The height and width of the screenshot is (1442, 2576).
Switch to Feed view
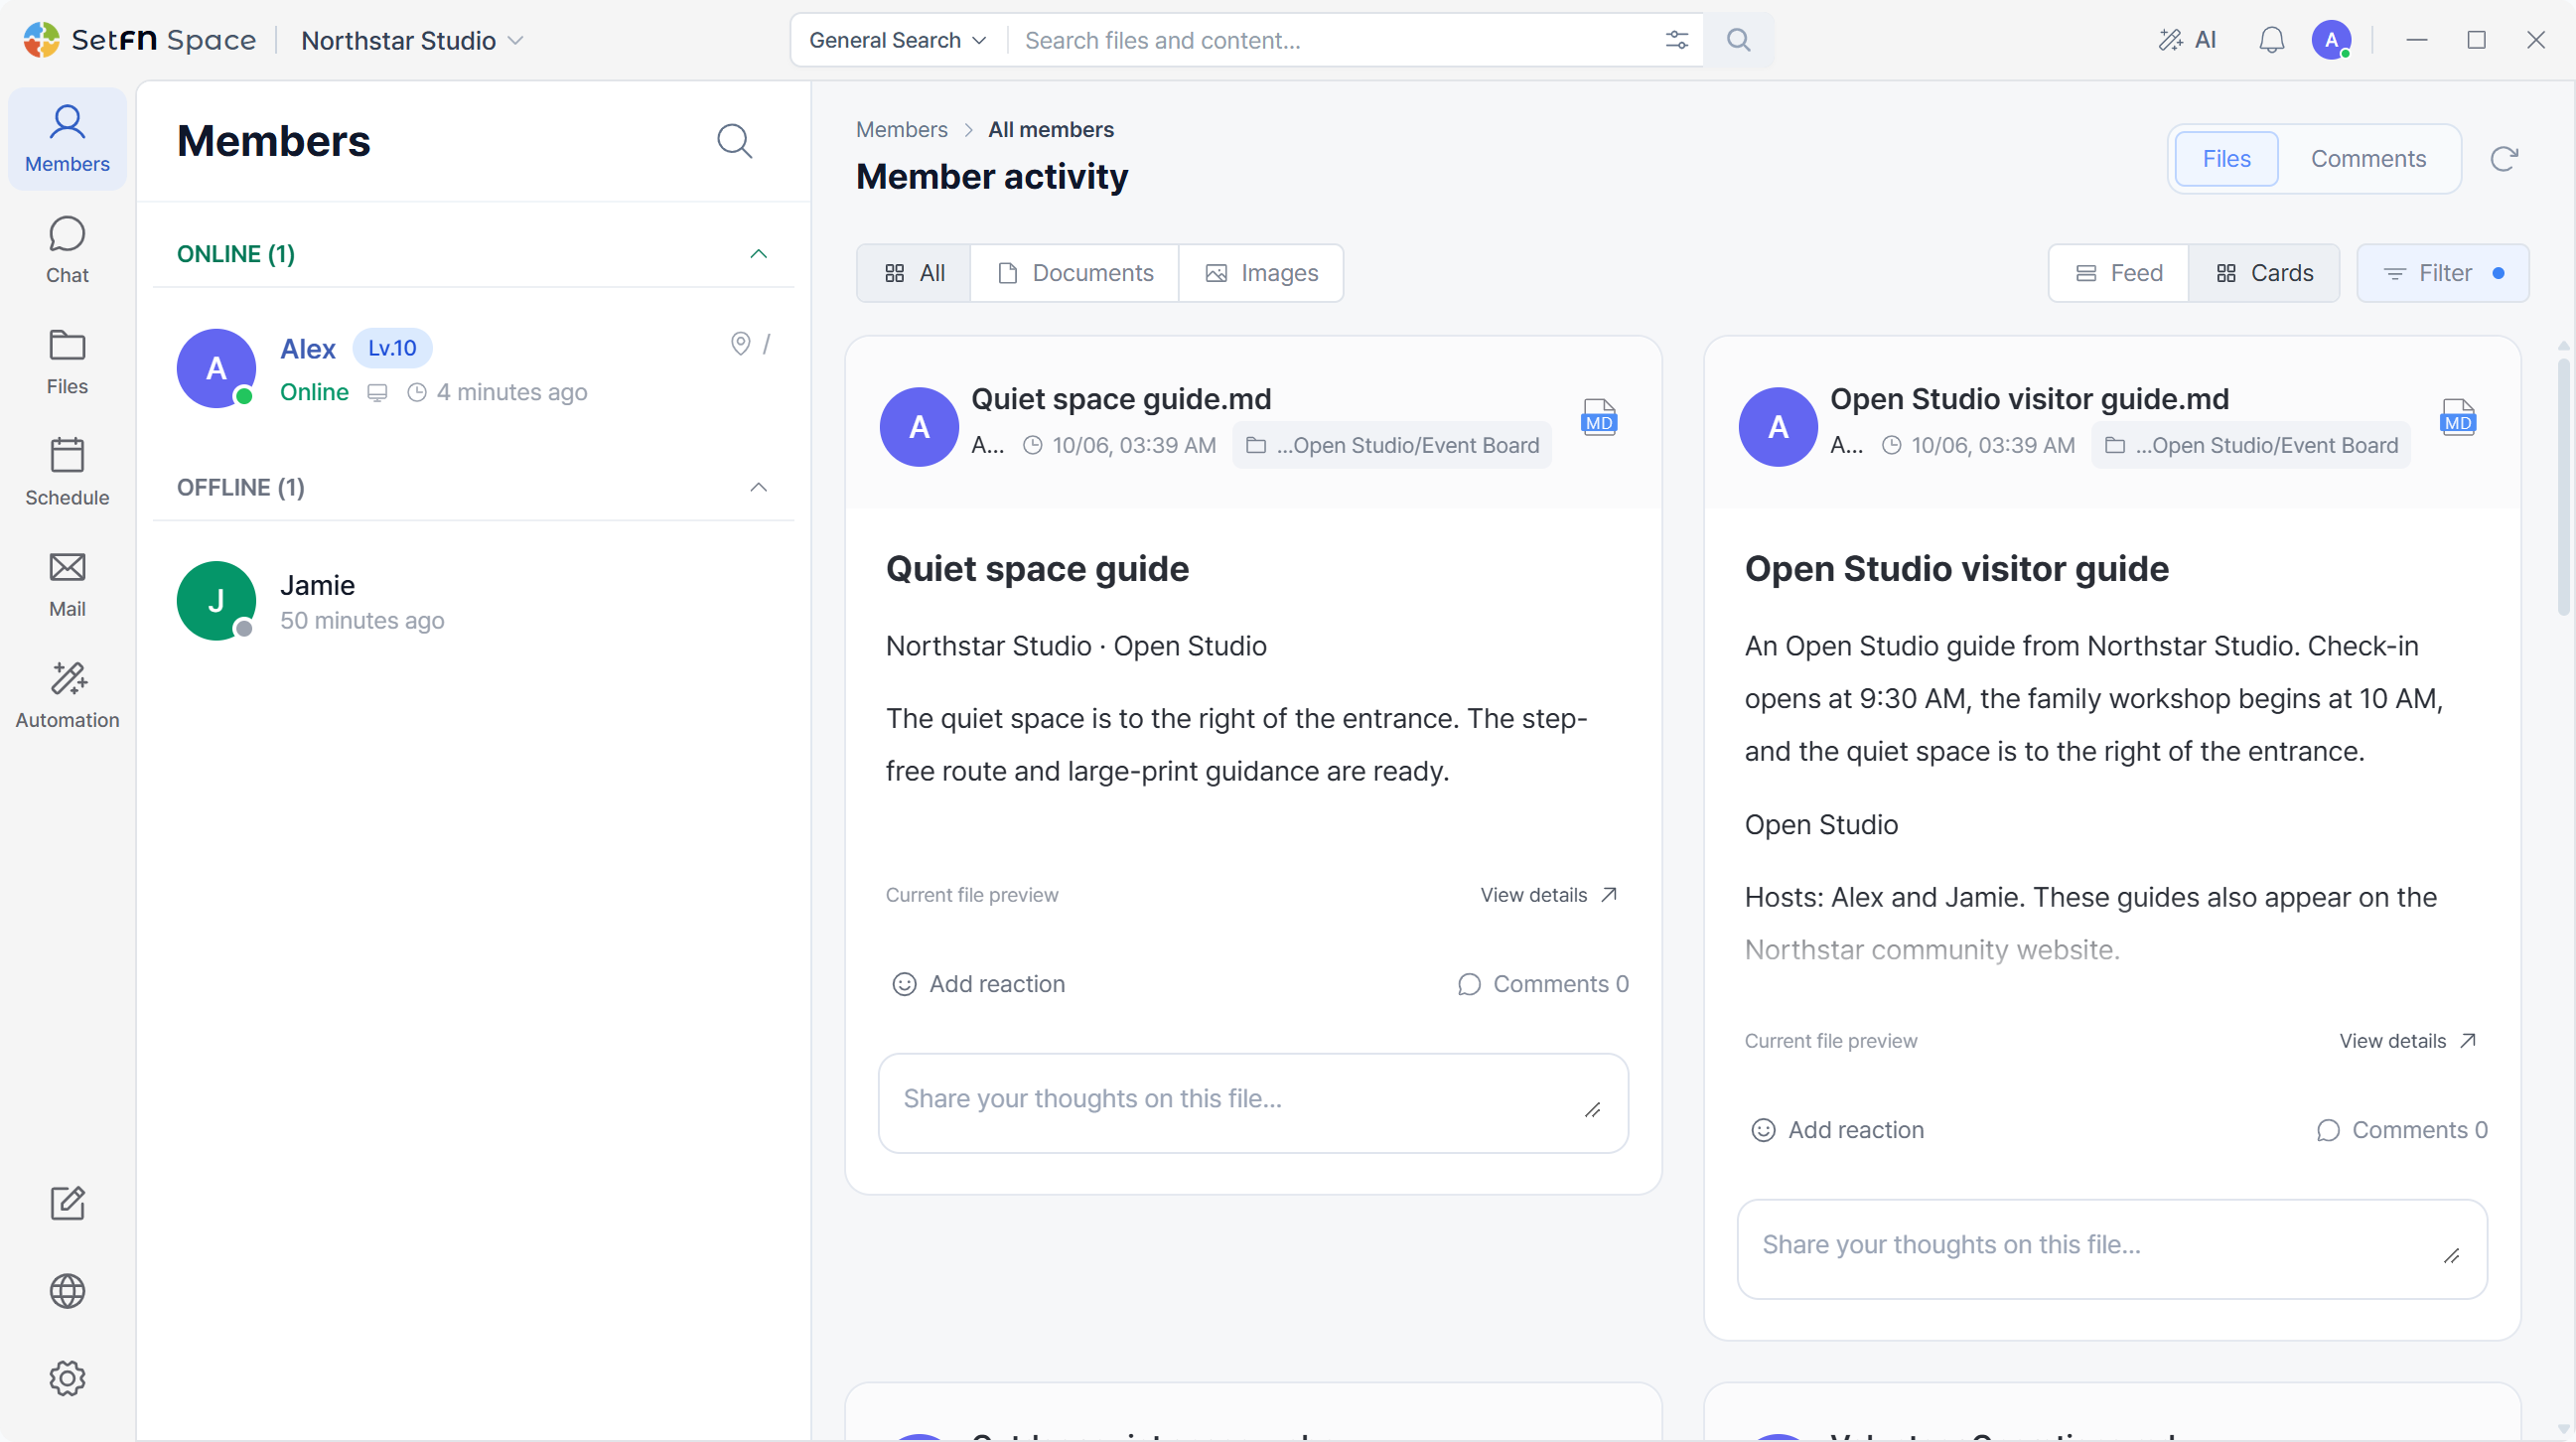2119,273
